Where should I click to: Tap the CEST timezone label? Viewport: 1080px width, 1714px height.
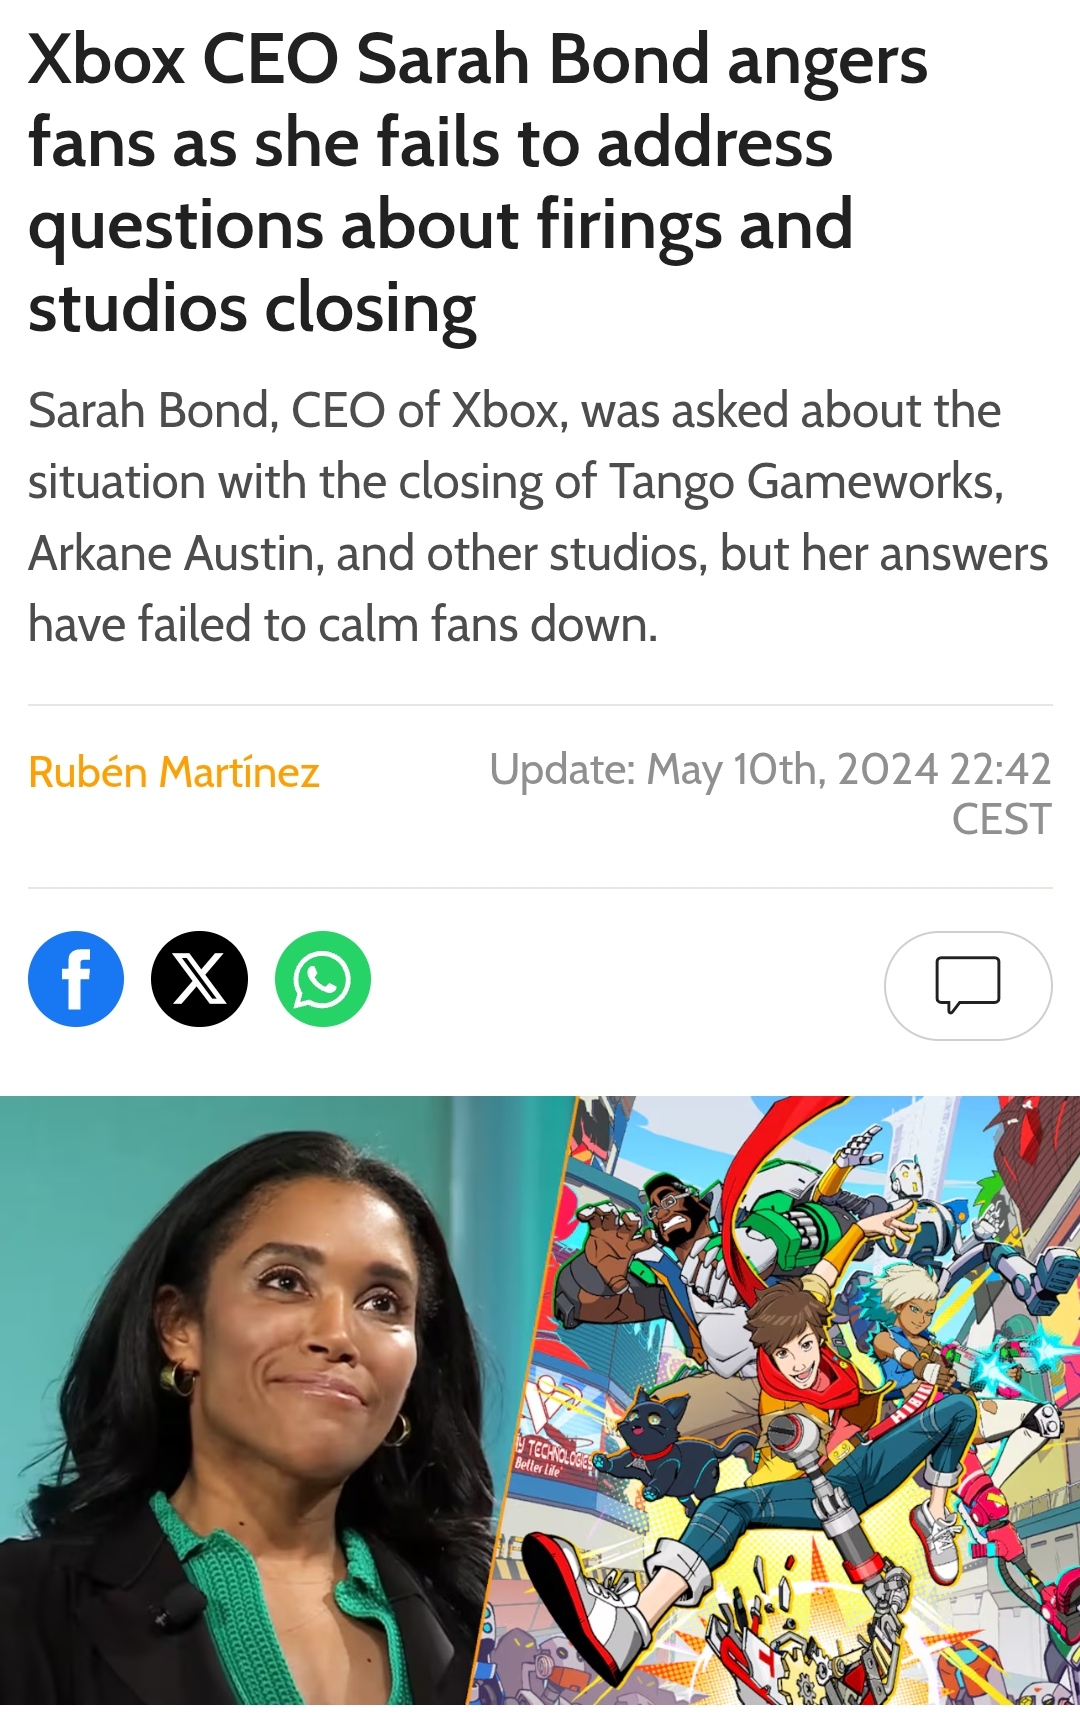click(1001, 819)
